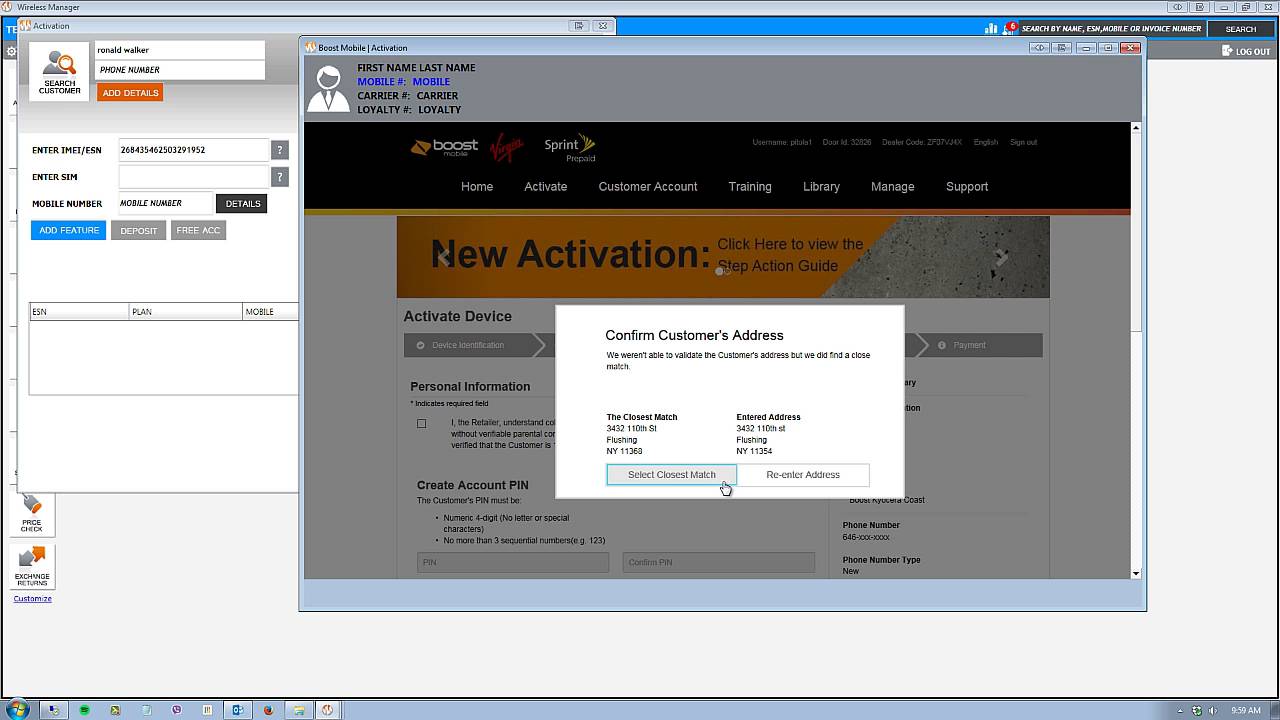Viewport: 1280px width, 720px height.
Task: Click scroll down arrow in Boost window scrollbar
Action: coord(1135,573)
